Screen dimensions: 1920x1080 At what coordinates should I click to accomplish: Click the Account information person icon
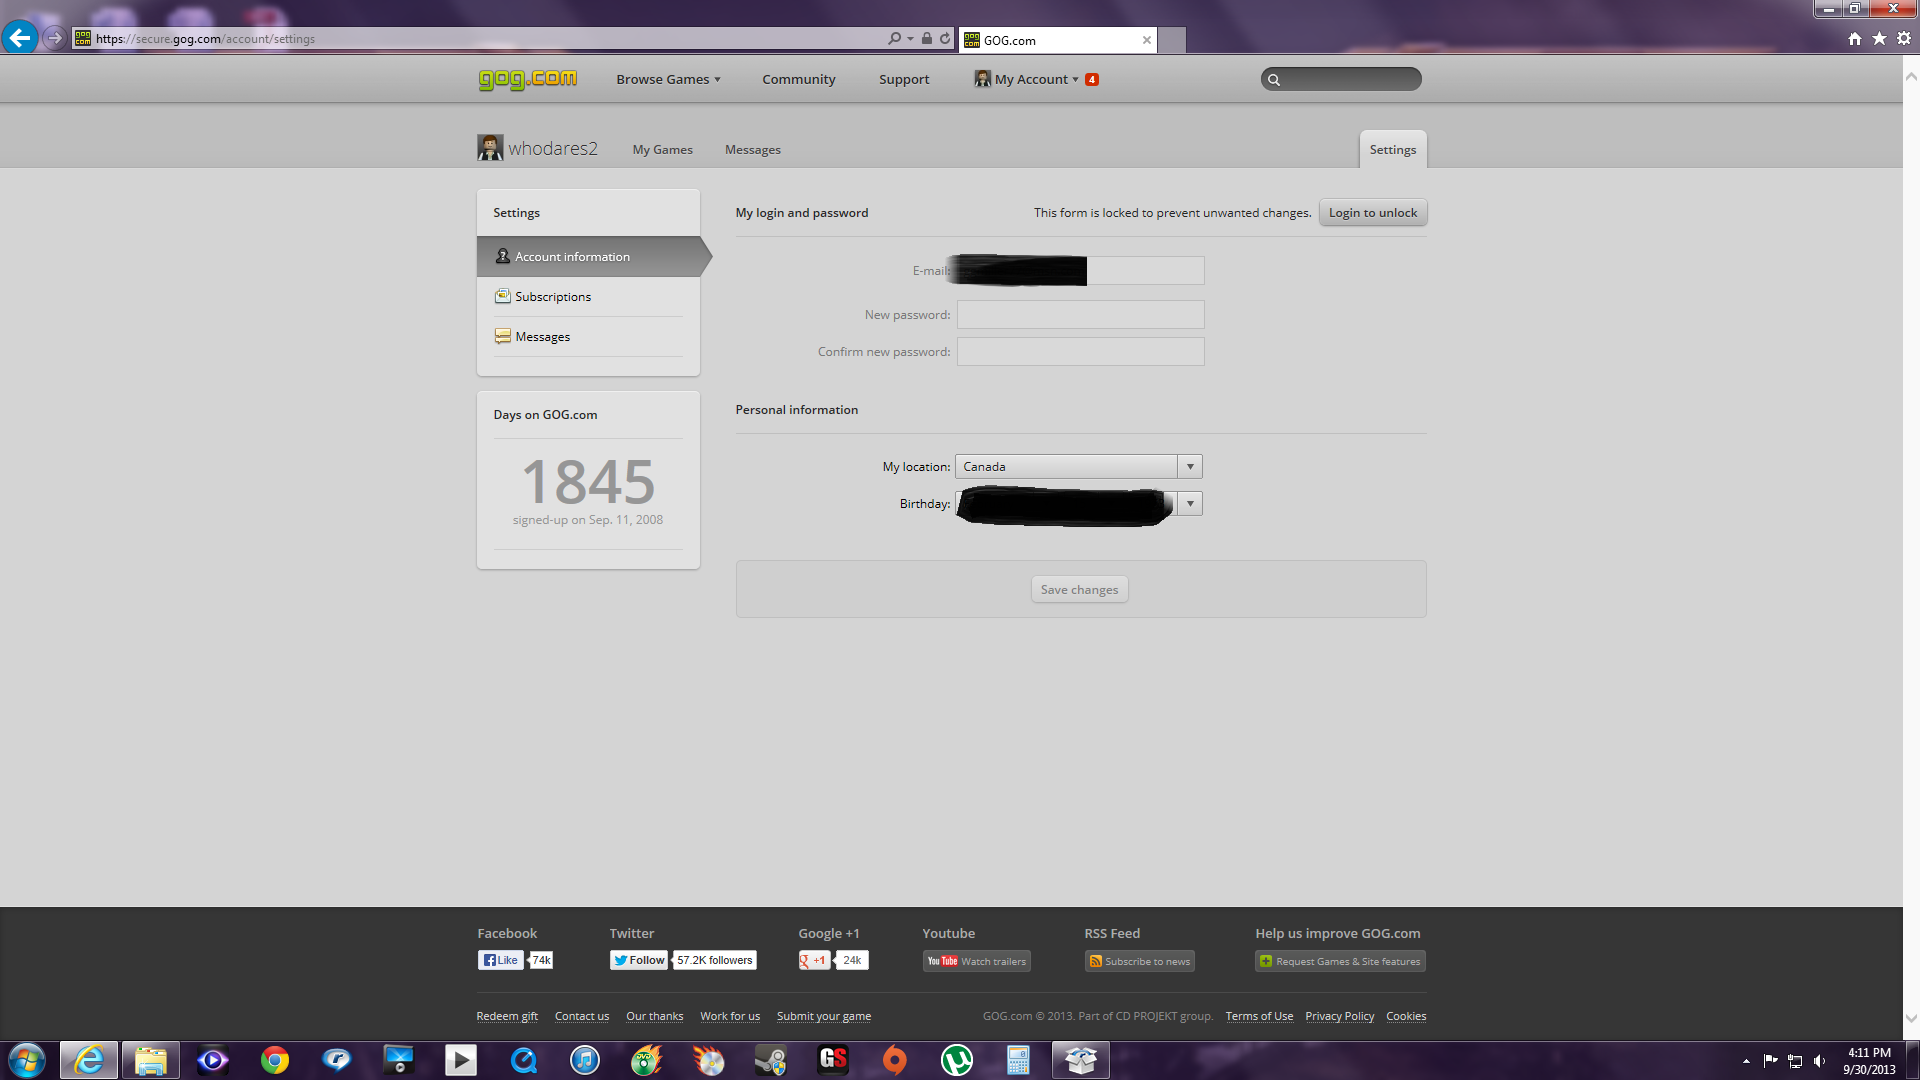[x=503, y=256]
